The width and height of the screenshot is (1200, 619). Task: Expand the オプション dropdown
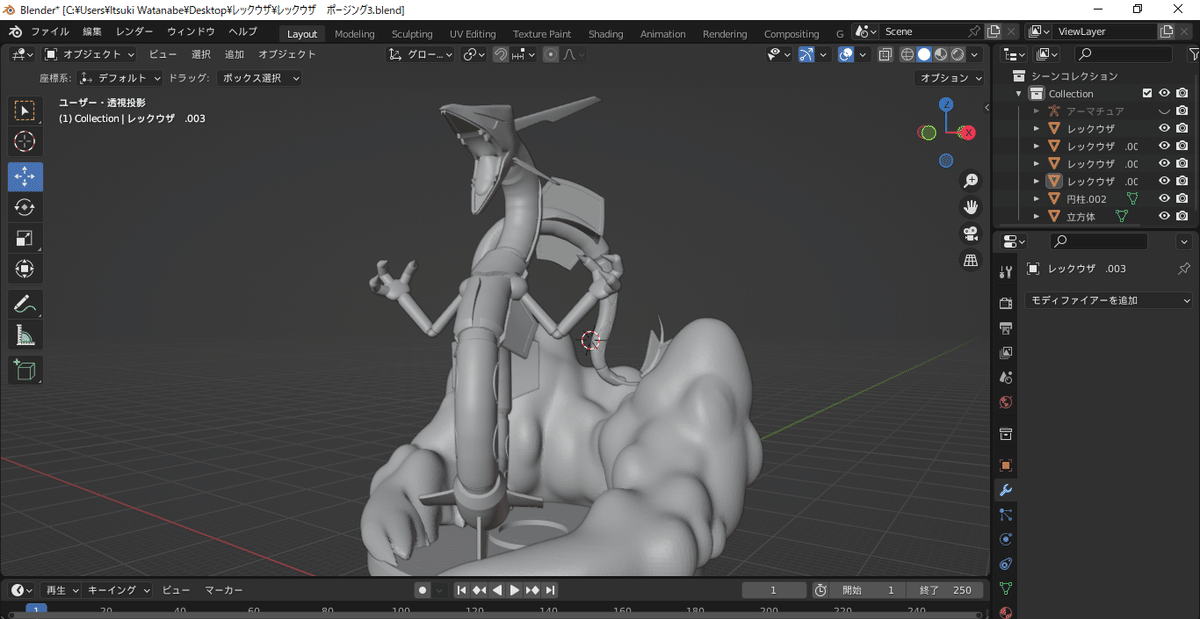pyautogui.click(x=950, y=77)
